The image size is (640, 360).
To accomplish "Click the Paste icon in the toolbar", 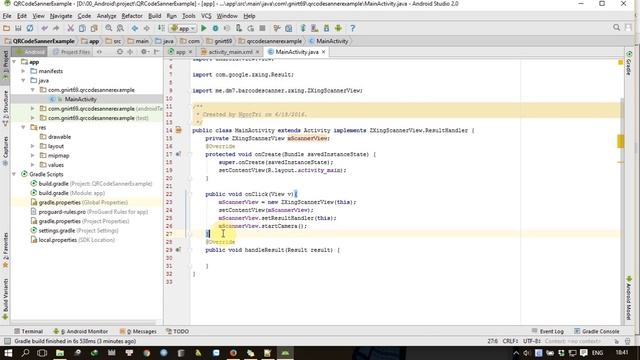I will click(x=94, y=28).
